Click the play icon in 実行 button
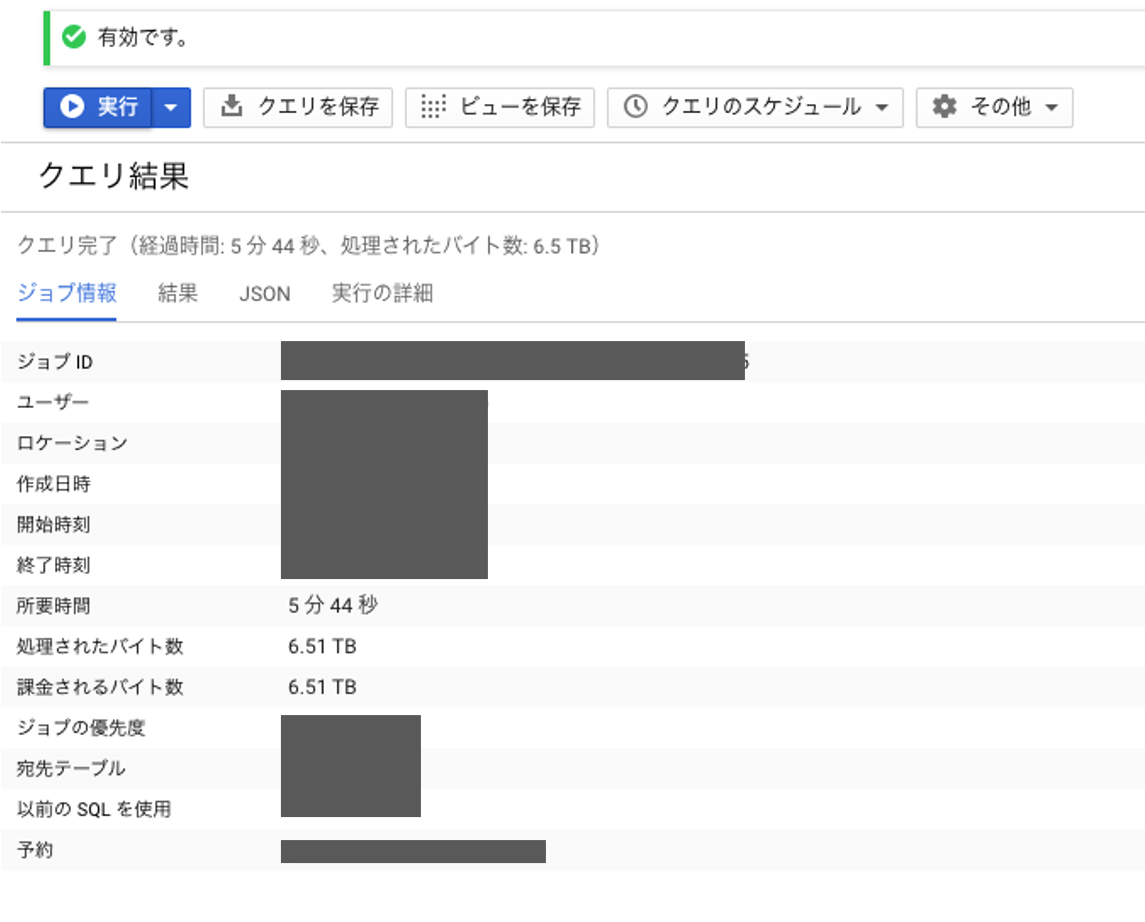The image size is (1145, 922). 72,107
